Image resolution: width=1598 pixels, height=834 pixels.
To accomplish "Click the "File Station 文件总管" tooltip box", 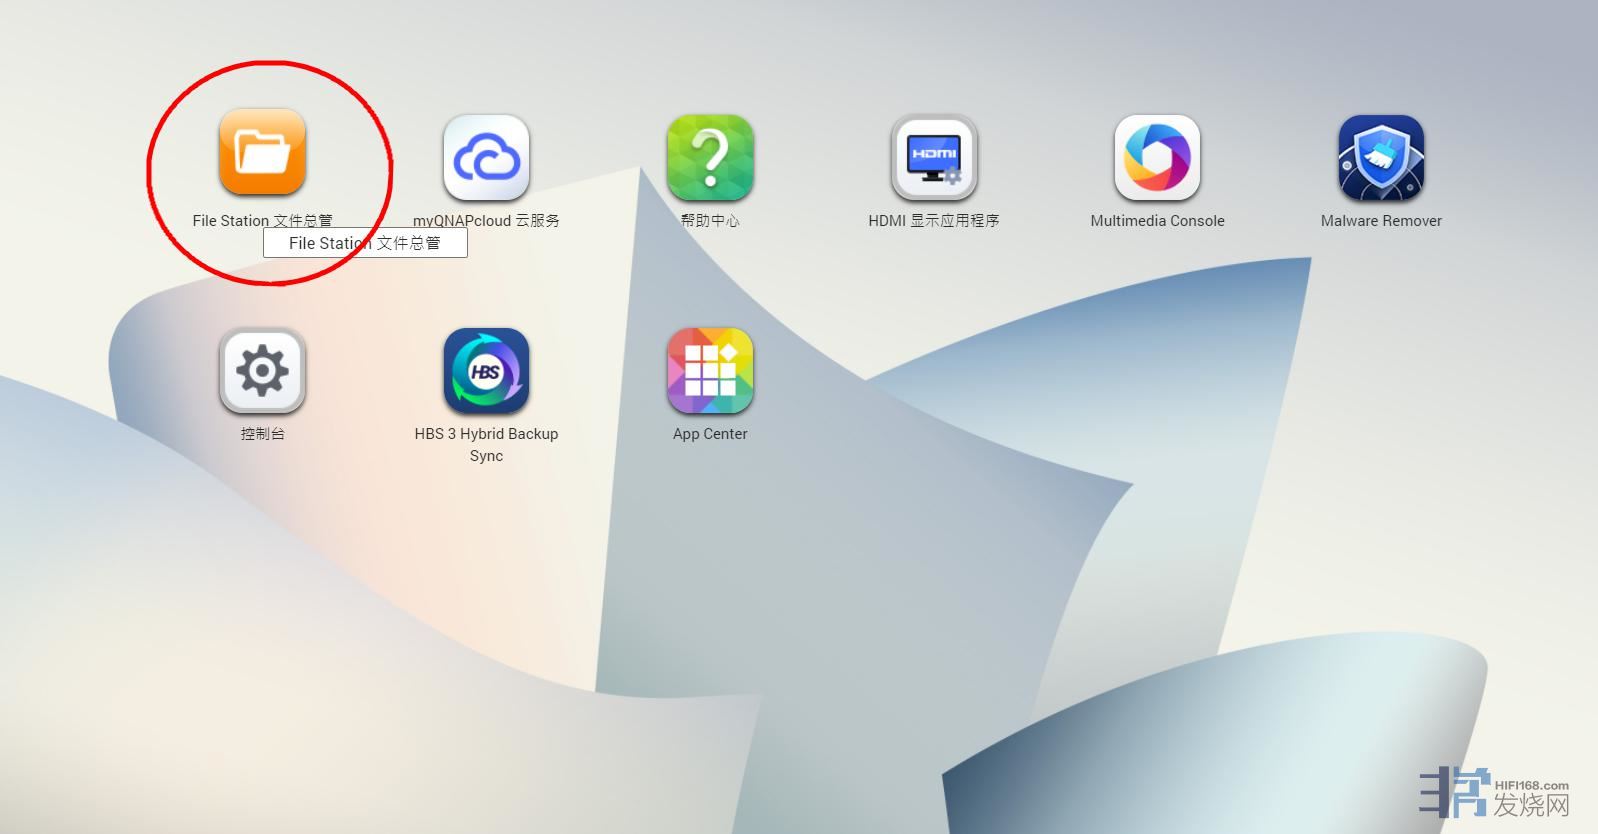I will tap(365, 243).
